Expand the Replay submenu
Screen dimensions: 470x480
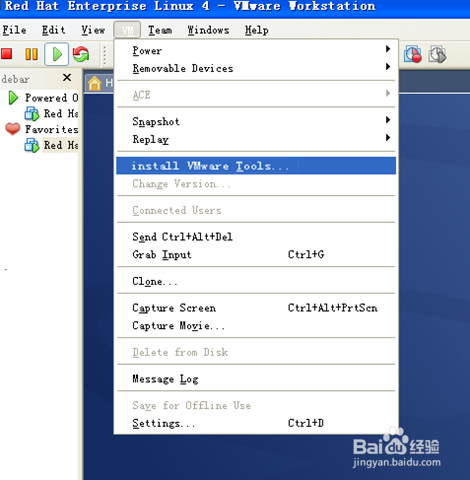[256, 139]
